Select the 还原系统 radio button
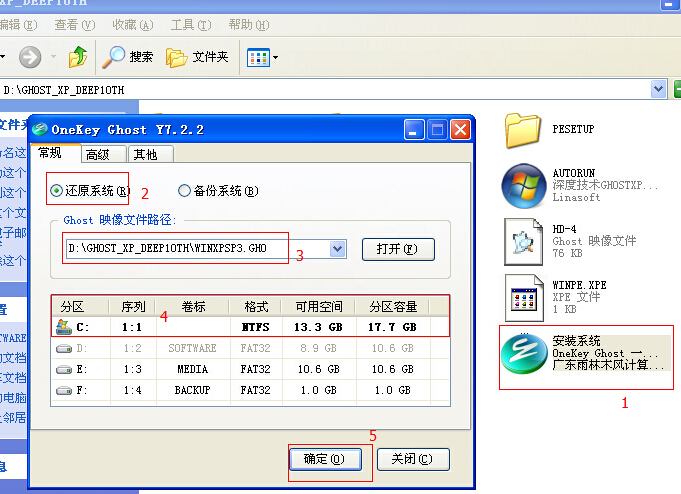 57,191
